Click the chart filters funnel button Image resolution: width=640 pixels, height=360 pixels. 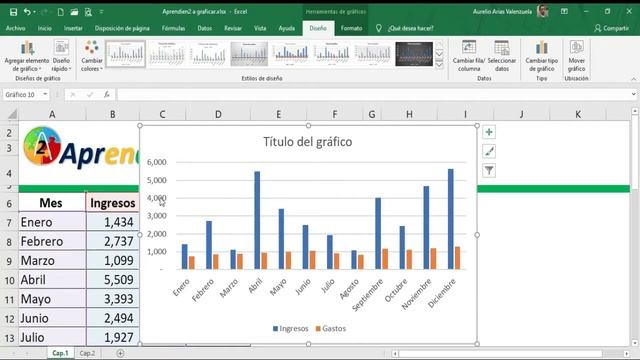tap(489, 170)
